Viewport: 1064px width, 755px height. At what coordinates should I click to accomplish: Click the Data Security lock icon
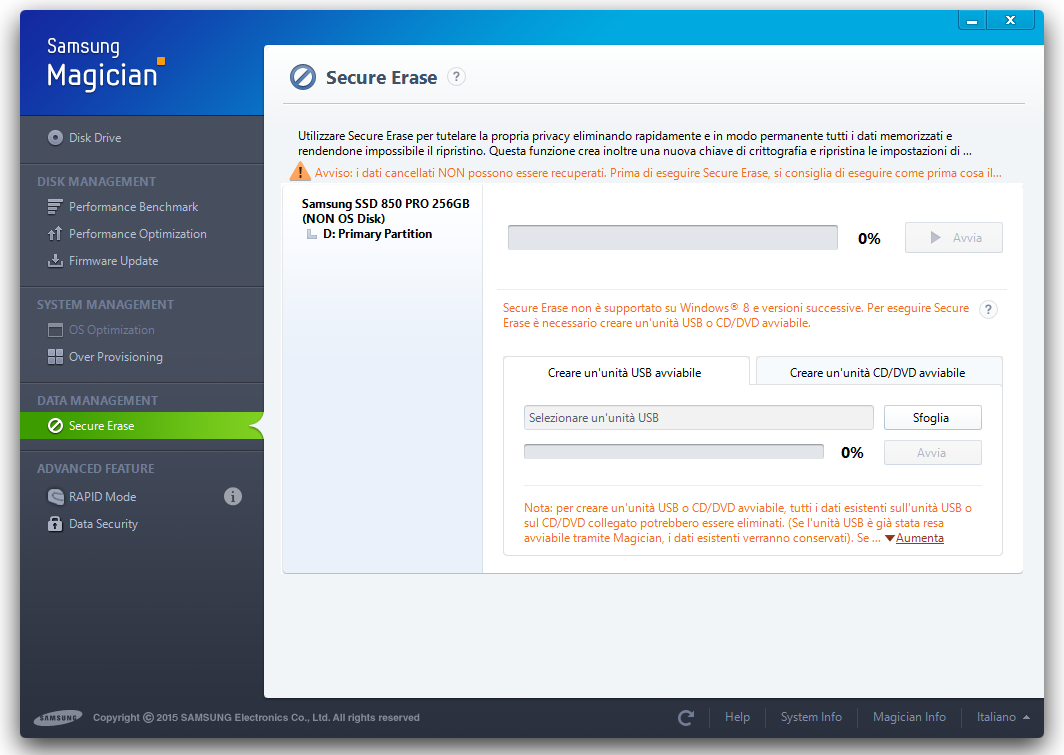55,524
